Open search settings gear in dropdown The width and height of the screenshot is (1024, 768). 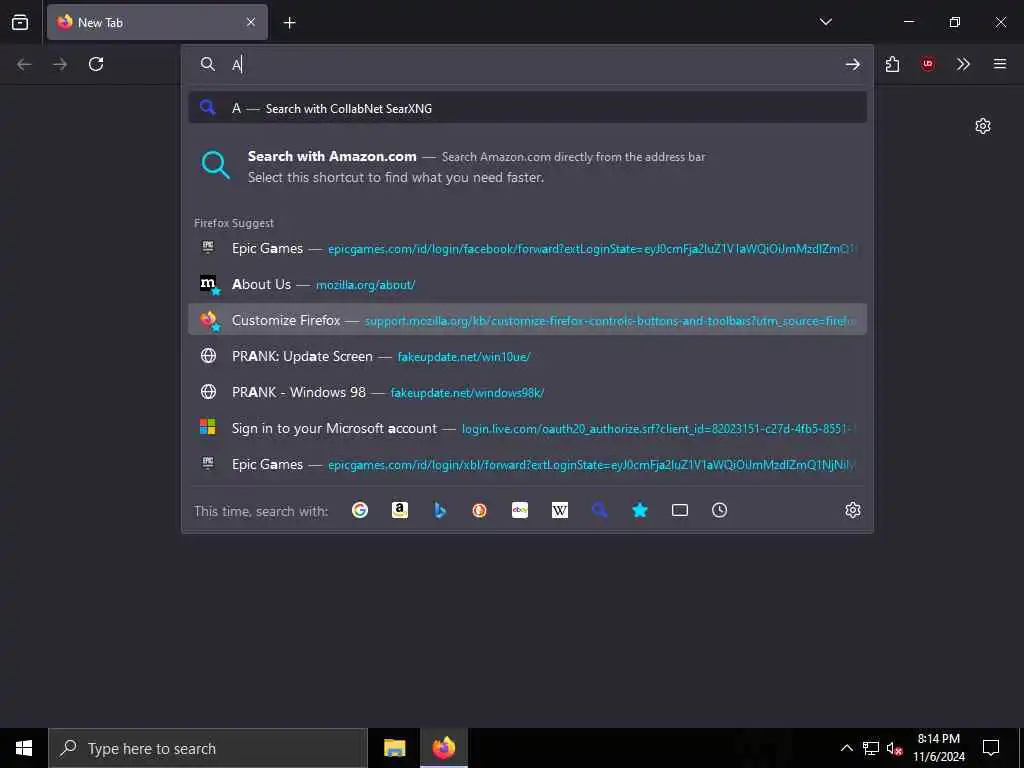852,510
